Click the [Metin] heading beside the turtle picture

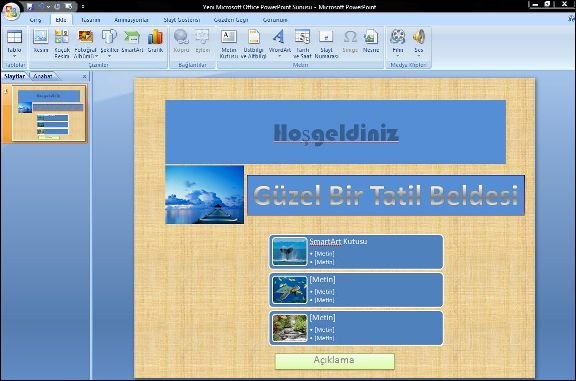322,280
